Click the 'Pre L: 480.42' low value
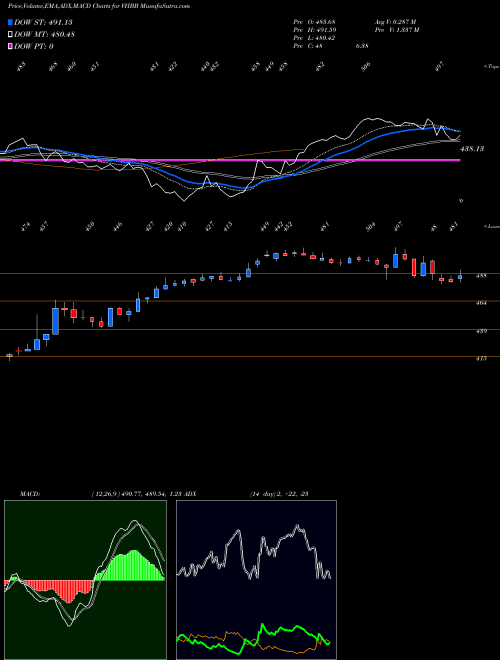Image resolution: width=500 pixels, height=660 pixels. (x=314, y=38)
